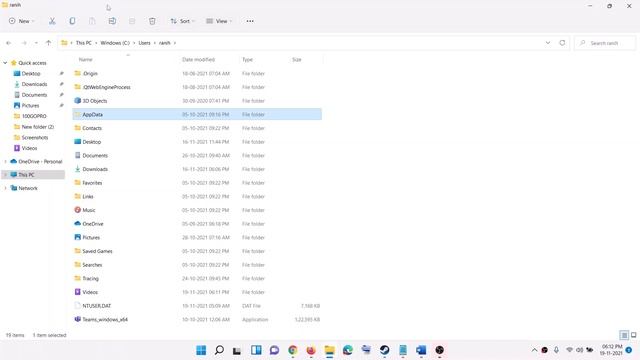Show hidden system tray icons
The image size is (640, 360).
534,350
